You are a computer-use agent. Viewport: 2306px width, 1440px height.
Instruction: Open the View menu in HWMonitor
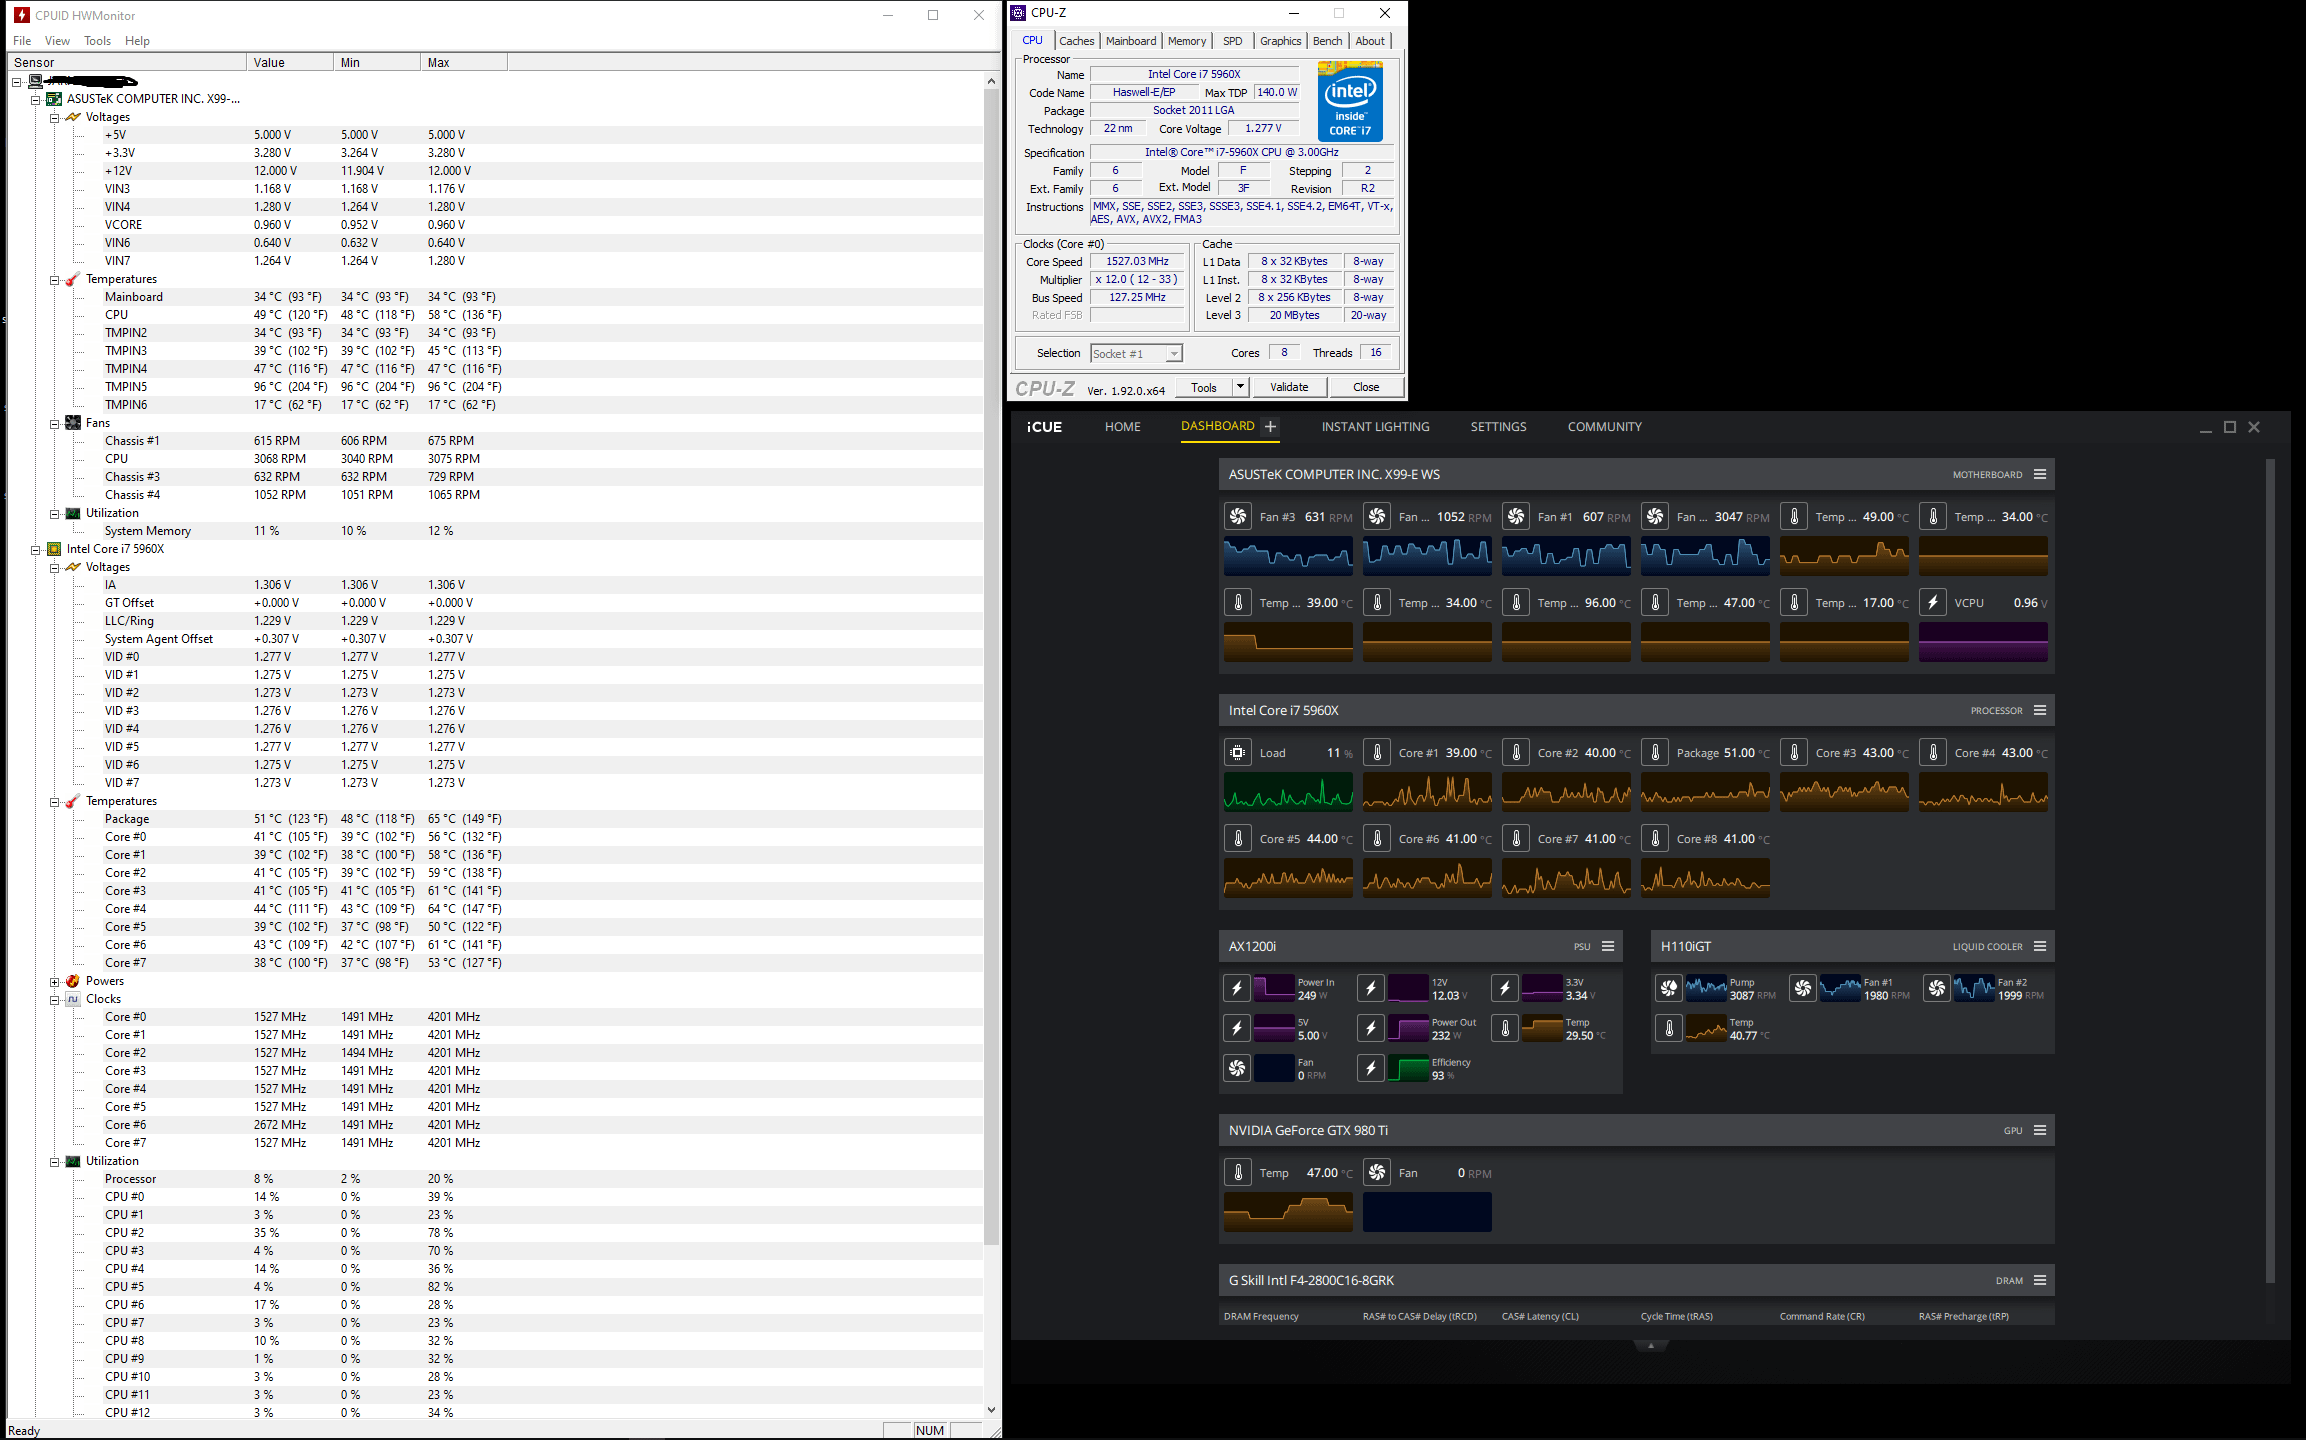pos(57,41)
